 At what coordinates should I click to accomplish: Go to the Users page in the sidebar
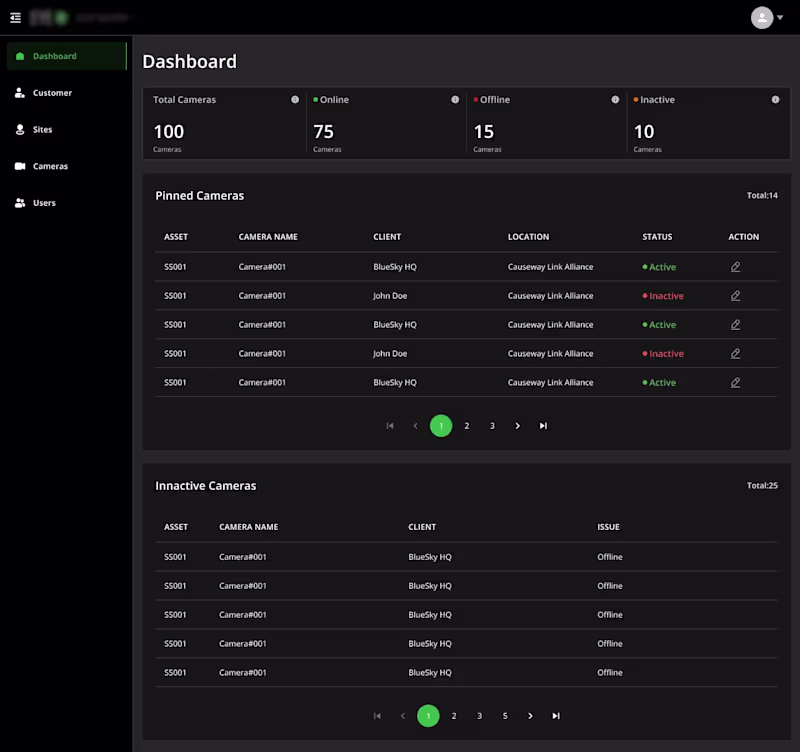(44, 203)
